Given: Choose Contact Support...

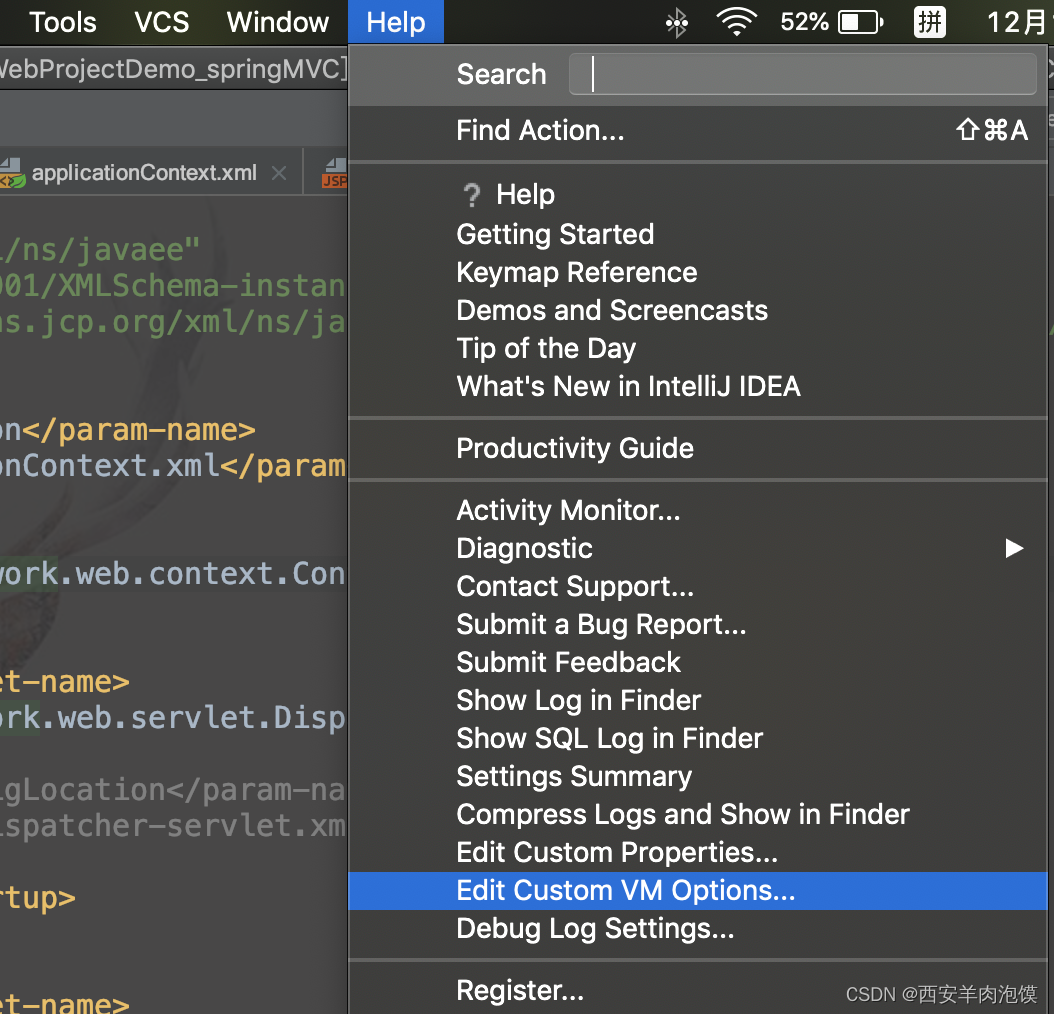Looking at the screenshot, I should [x=698, y=586].
